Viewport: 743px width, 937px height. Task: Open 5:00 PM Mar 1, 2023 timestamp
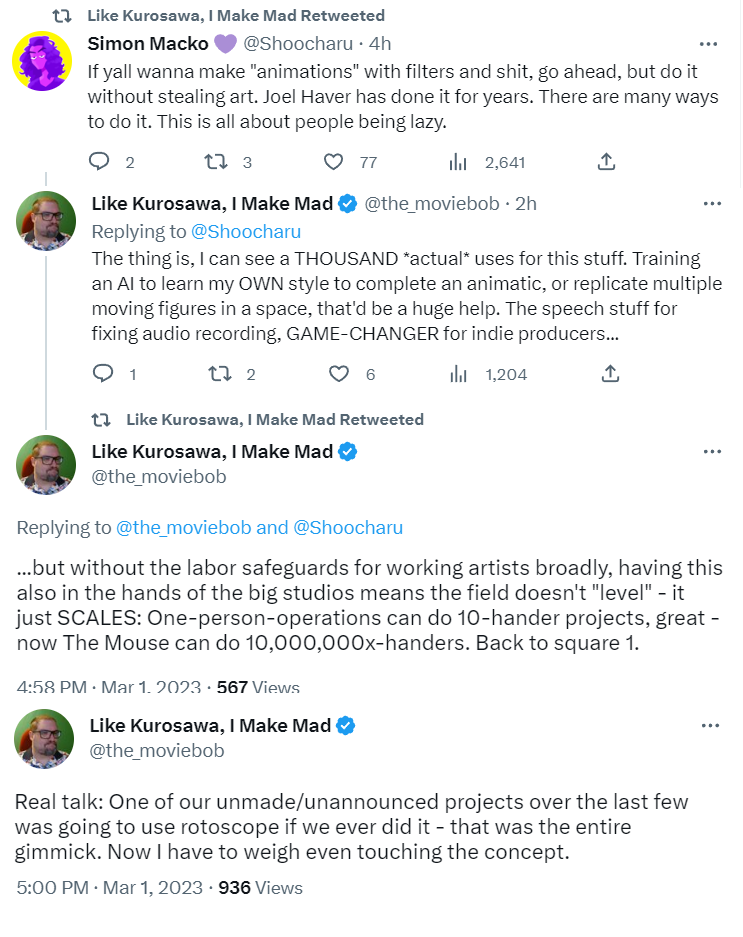pos(109,887)
